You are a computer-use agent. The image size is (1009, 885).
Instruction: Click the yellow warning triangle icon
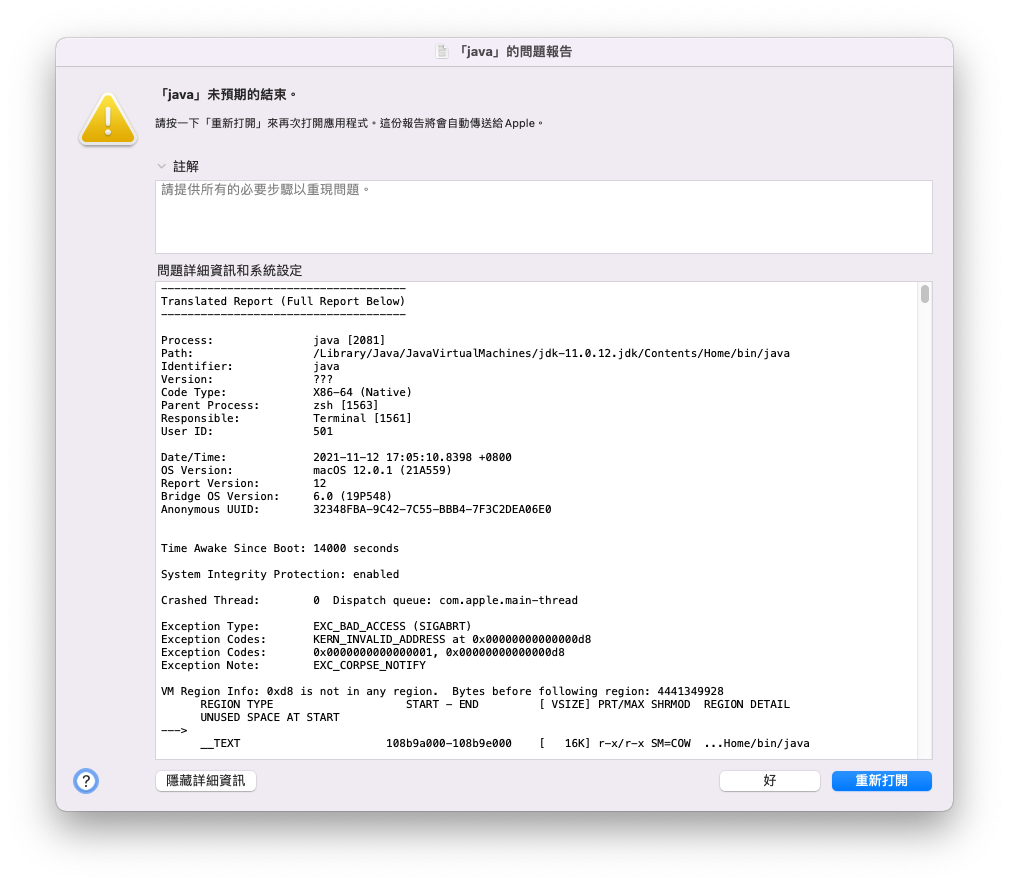[107, 119]
